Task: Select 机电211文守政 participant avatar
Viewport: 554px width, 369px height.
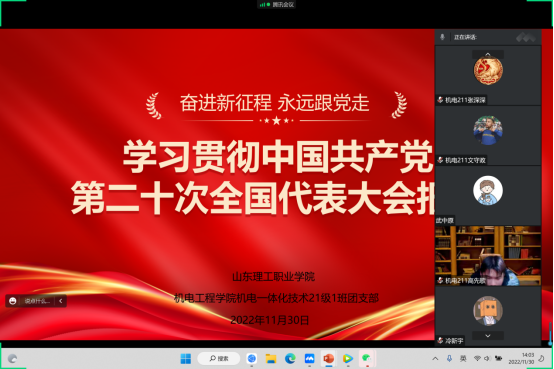Action: point(488,130)
